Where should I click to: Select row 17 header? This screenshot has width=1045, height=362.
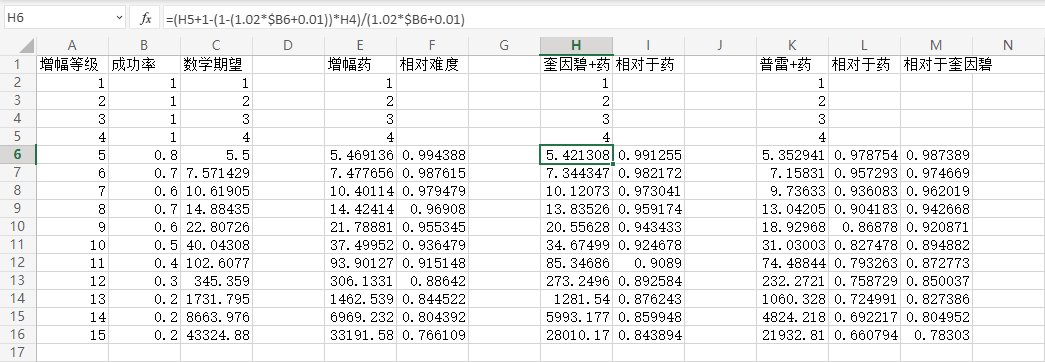[18, 353]
